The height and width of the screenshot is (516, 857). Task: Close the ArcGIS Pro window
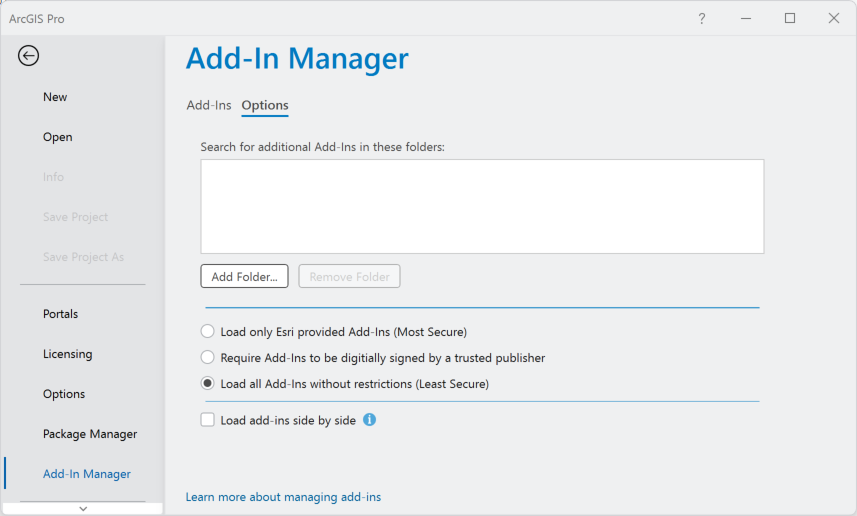[833, 19]
